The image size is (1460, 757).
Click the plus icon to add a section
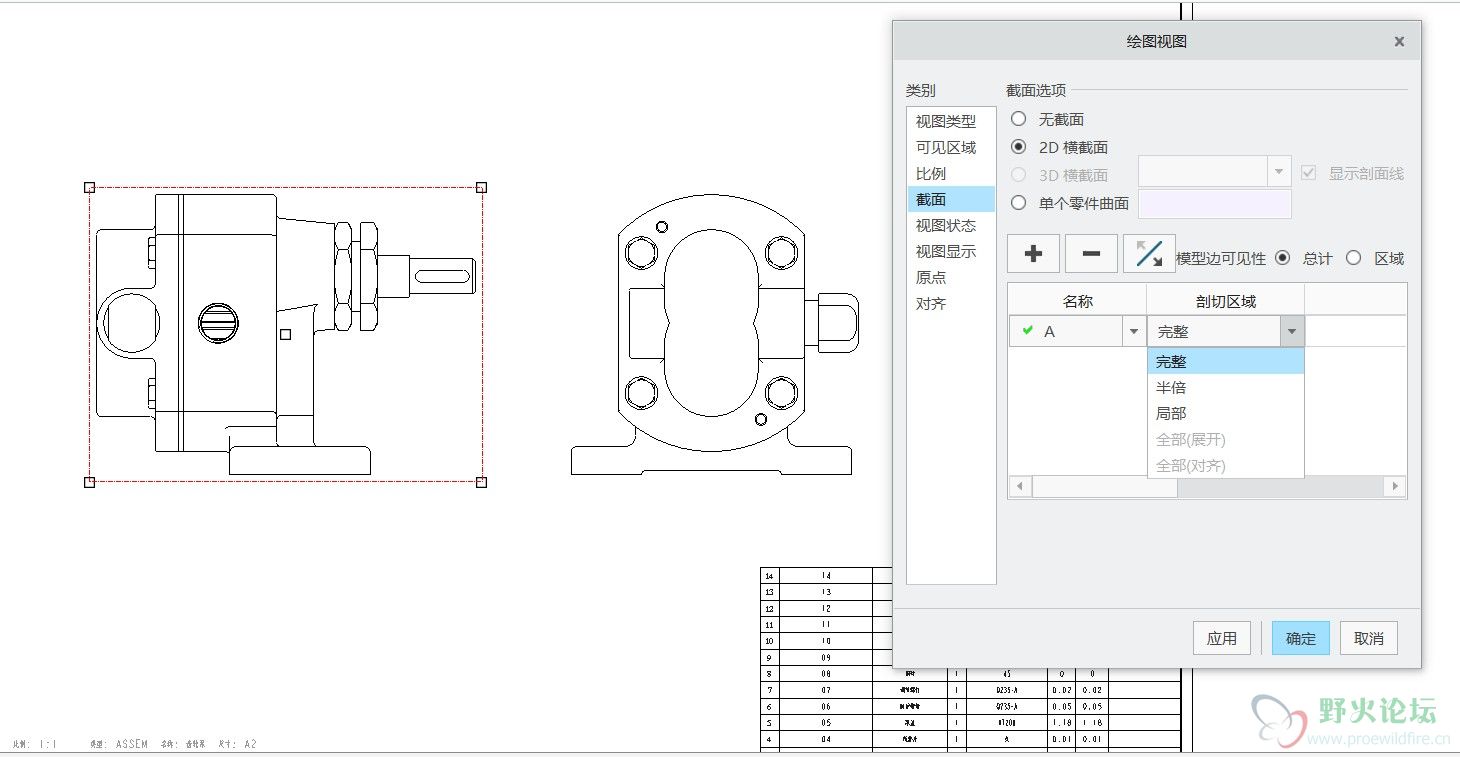coord(1033,254)
